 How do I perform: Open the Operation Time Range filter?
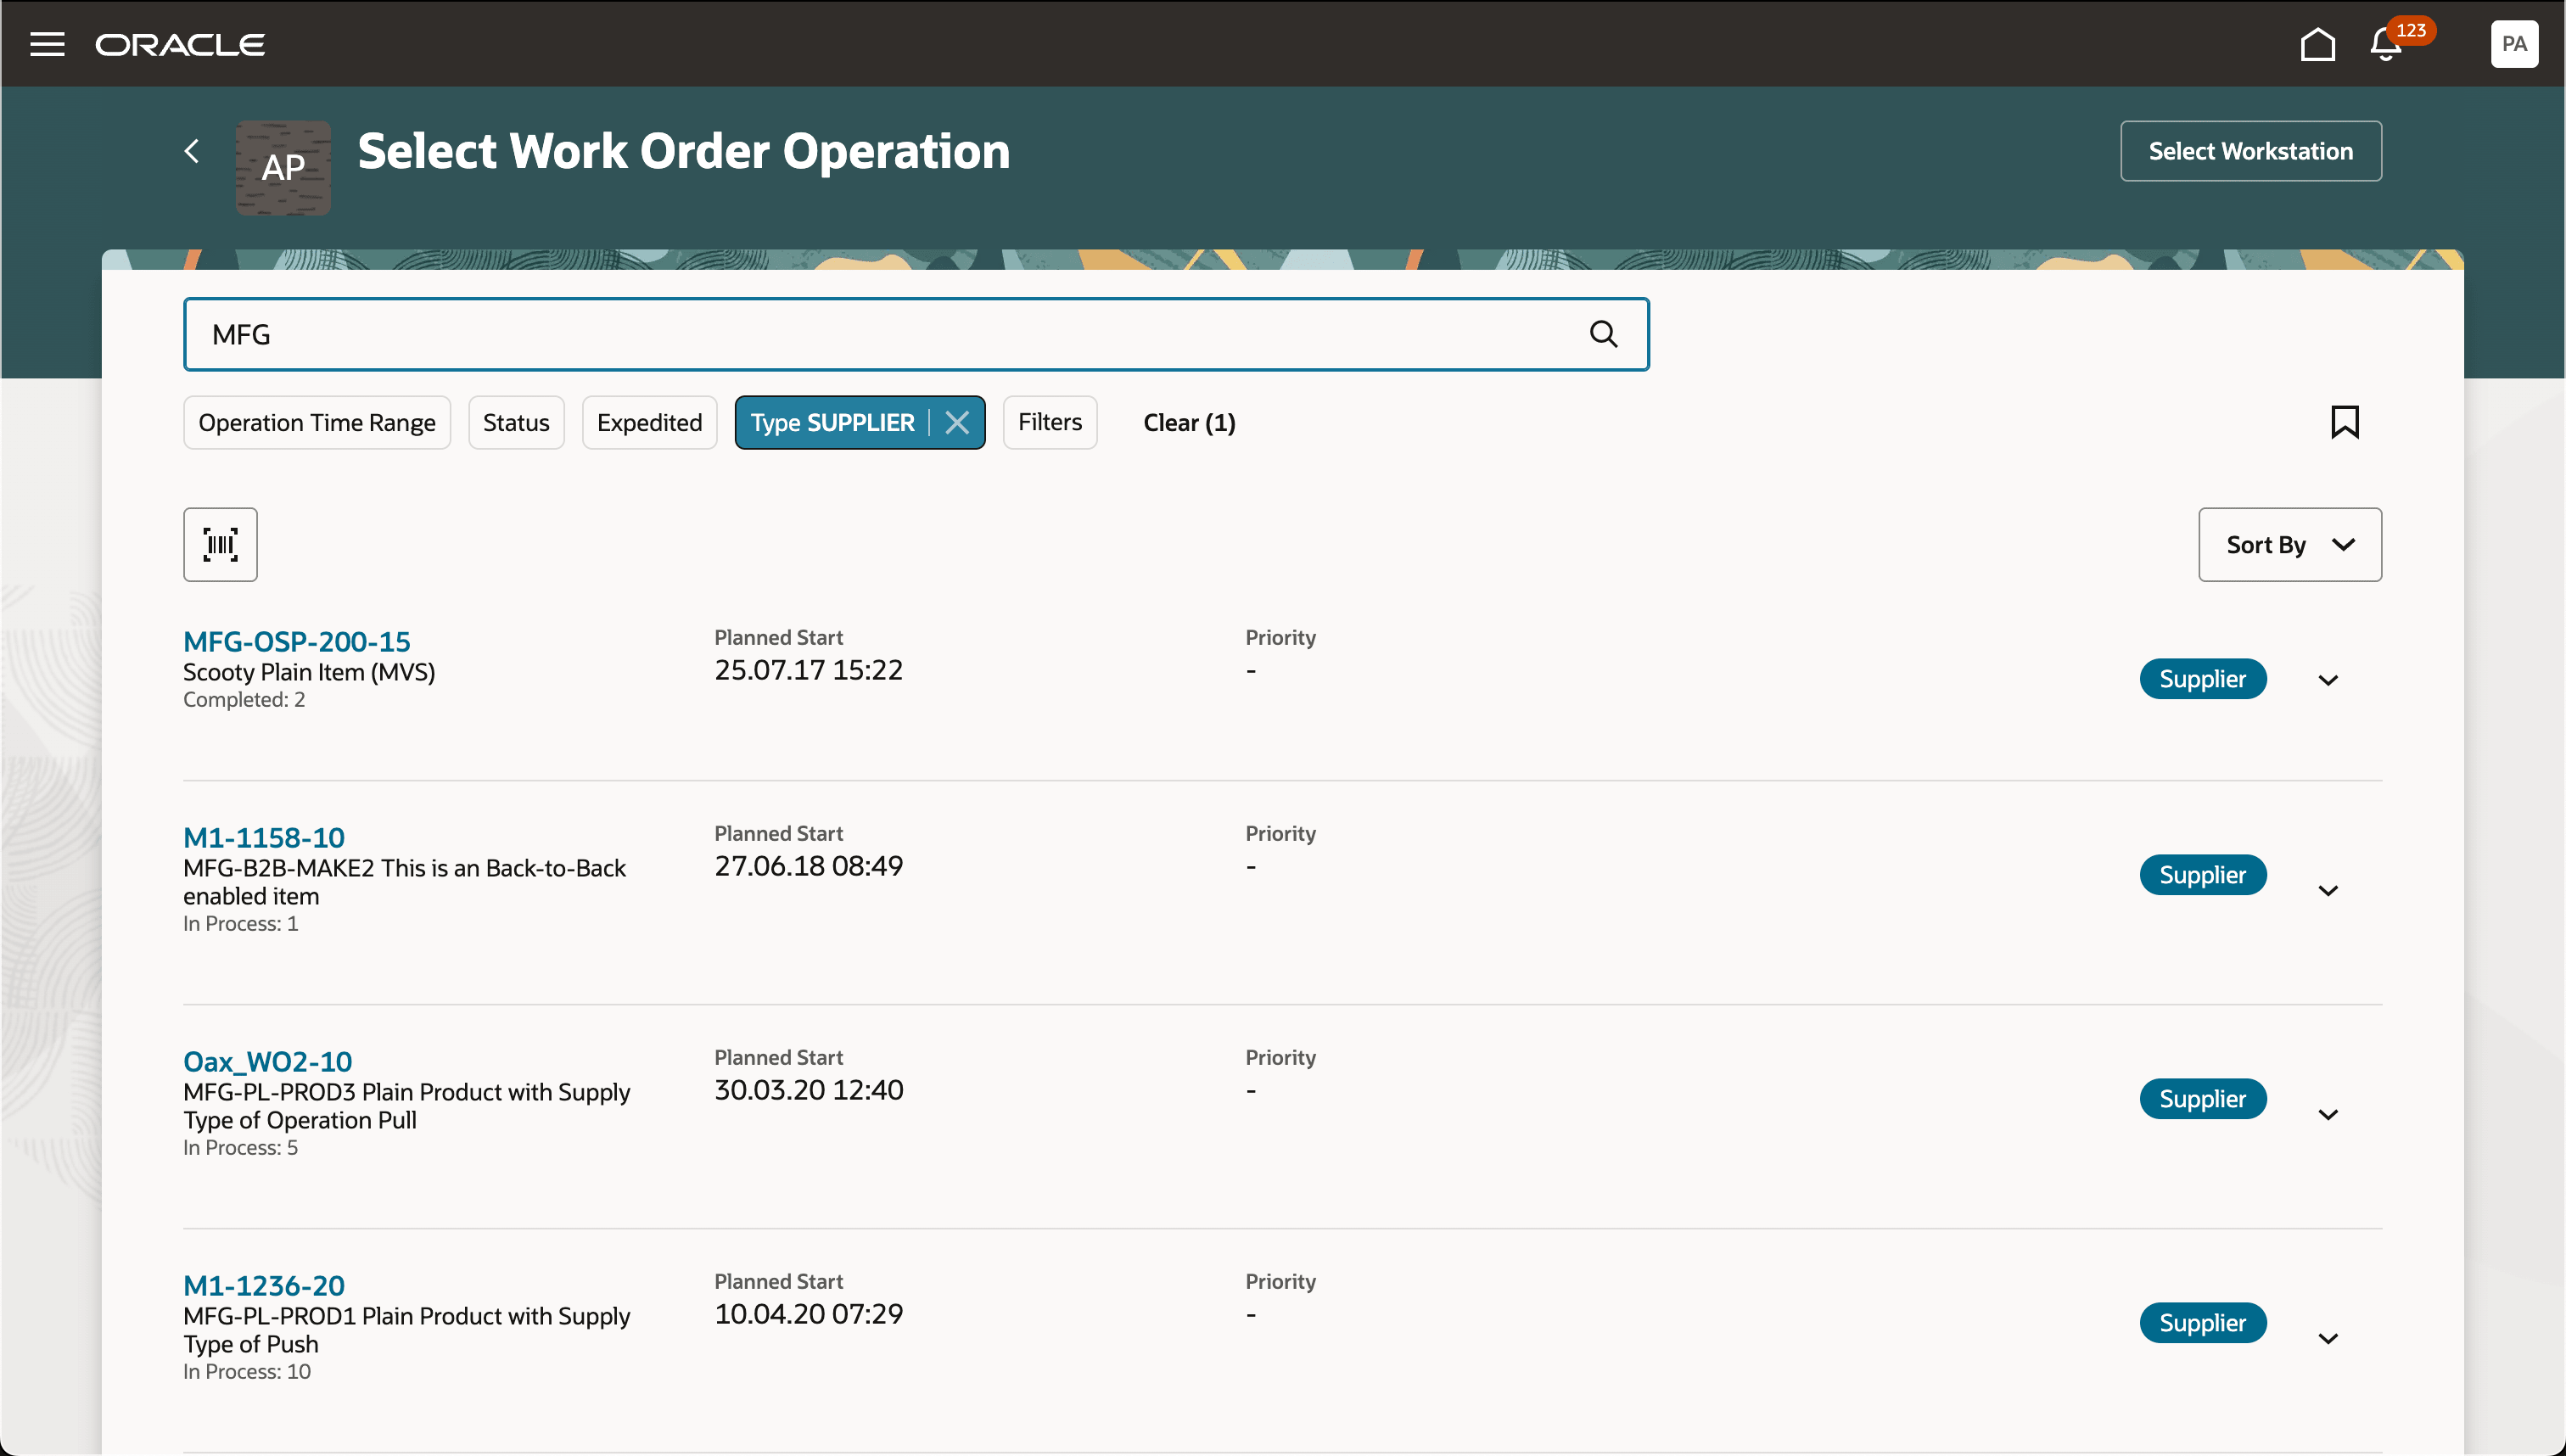317,422
